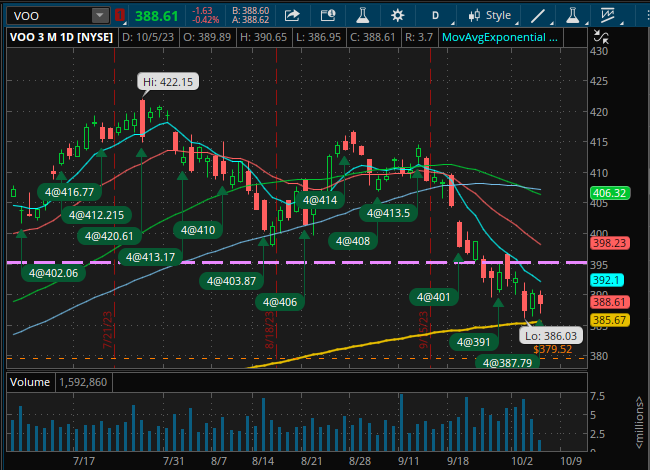Click the VOO 3 M 1D [NYSE] title
Viewport: 650px width, 470px height.
tap(61, 37)
